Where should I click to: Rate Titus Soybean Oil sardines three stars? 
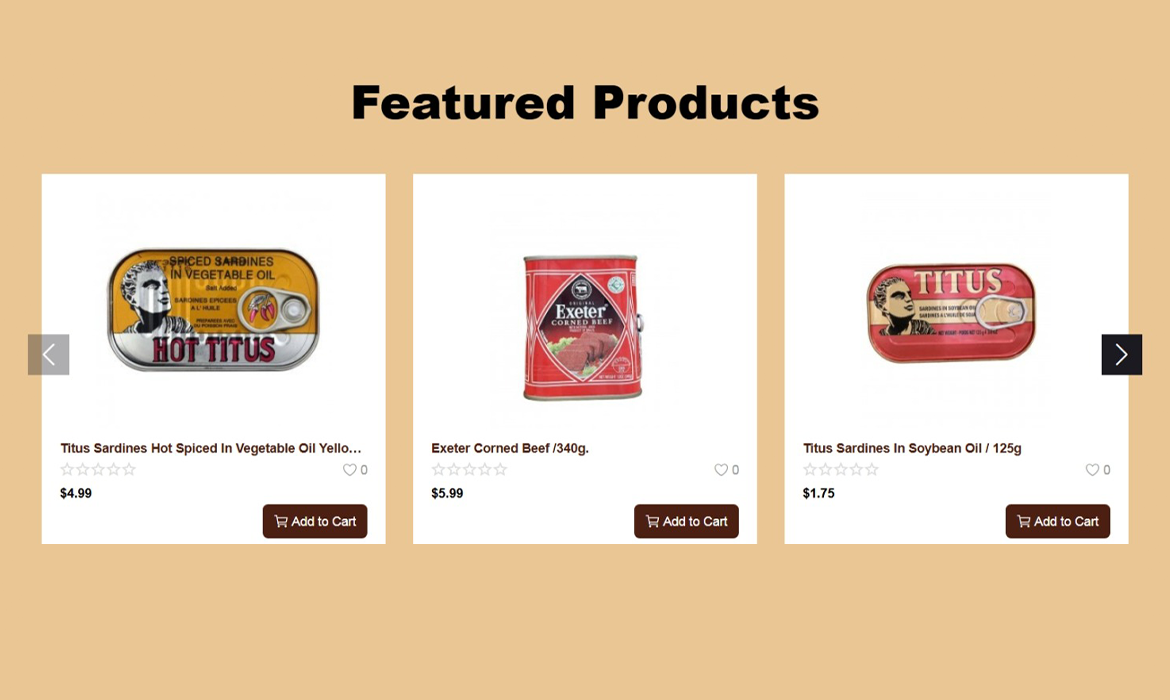[x=841, y=469]
